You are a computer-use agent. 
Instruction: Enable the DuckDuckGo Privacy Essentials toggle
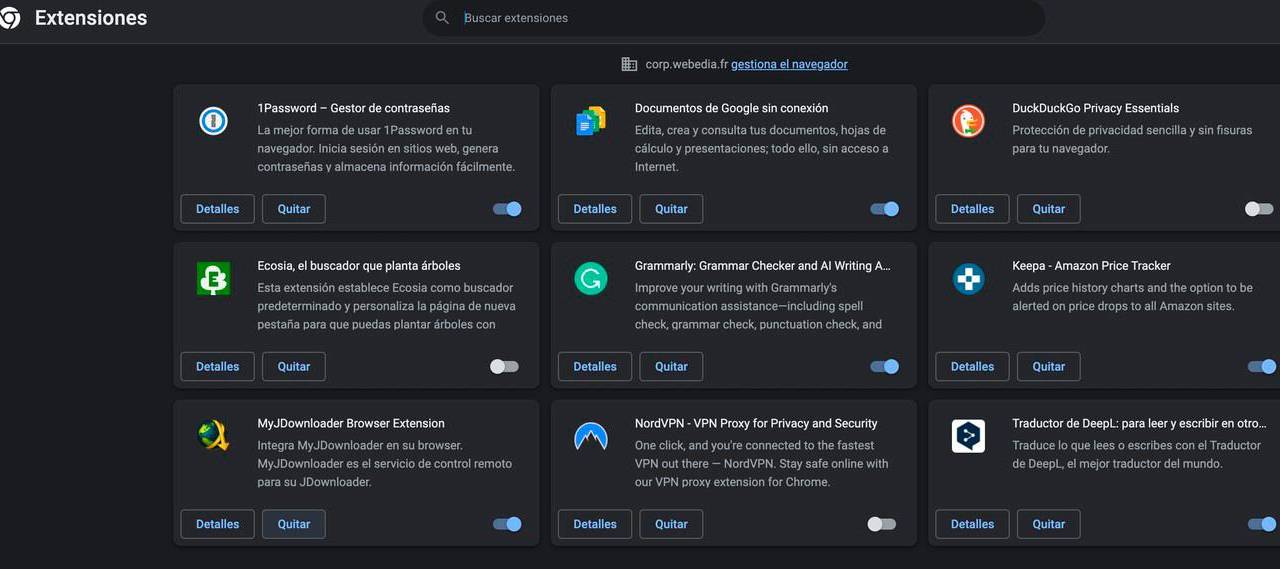(1259, 209)
